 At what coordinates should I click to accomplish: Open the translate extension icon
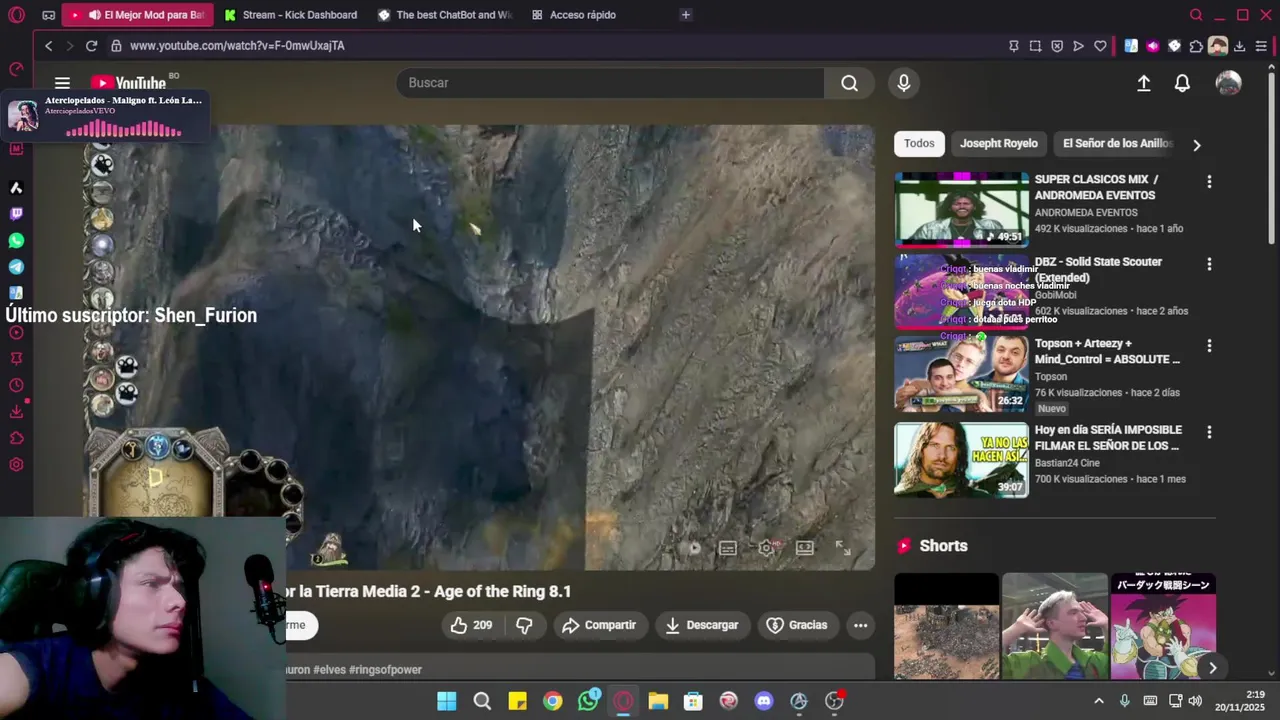pyautogui.click(x=1131, y=46)
